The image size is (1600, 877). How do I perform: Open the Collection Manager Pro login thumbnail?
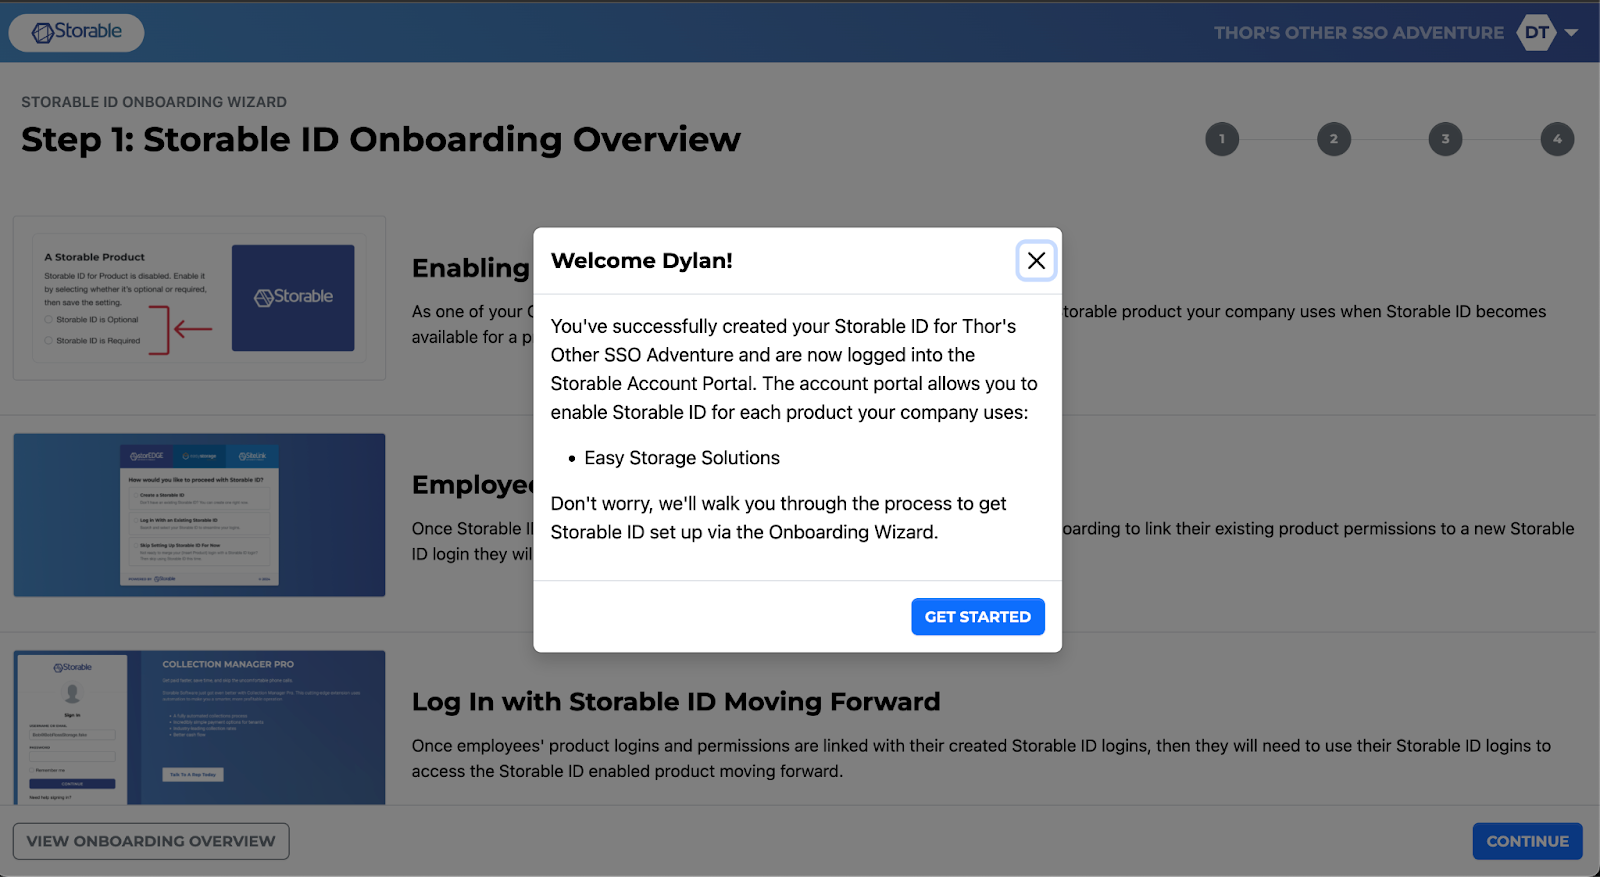[x=199, y=727]
